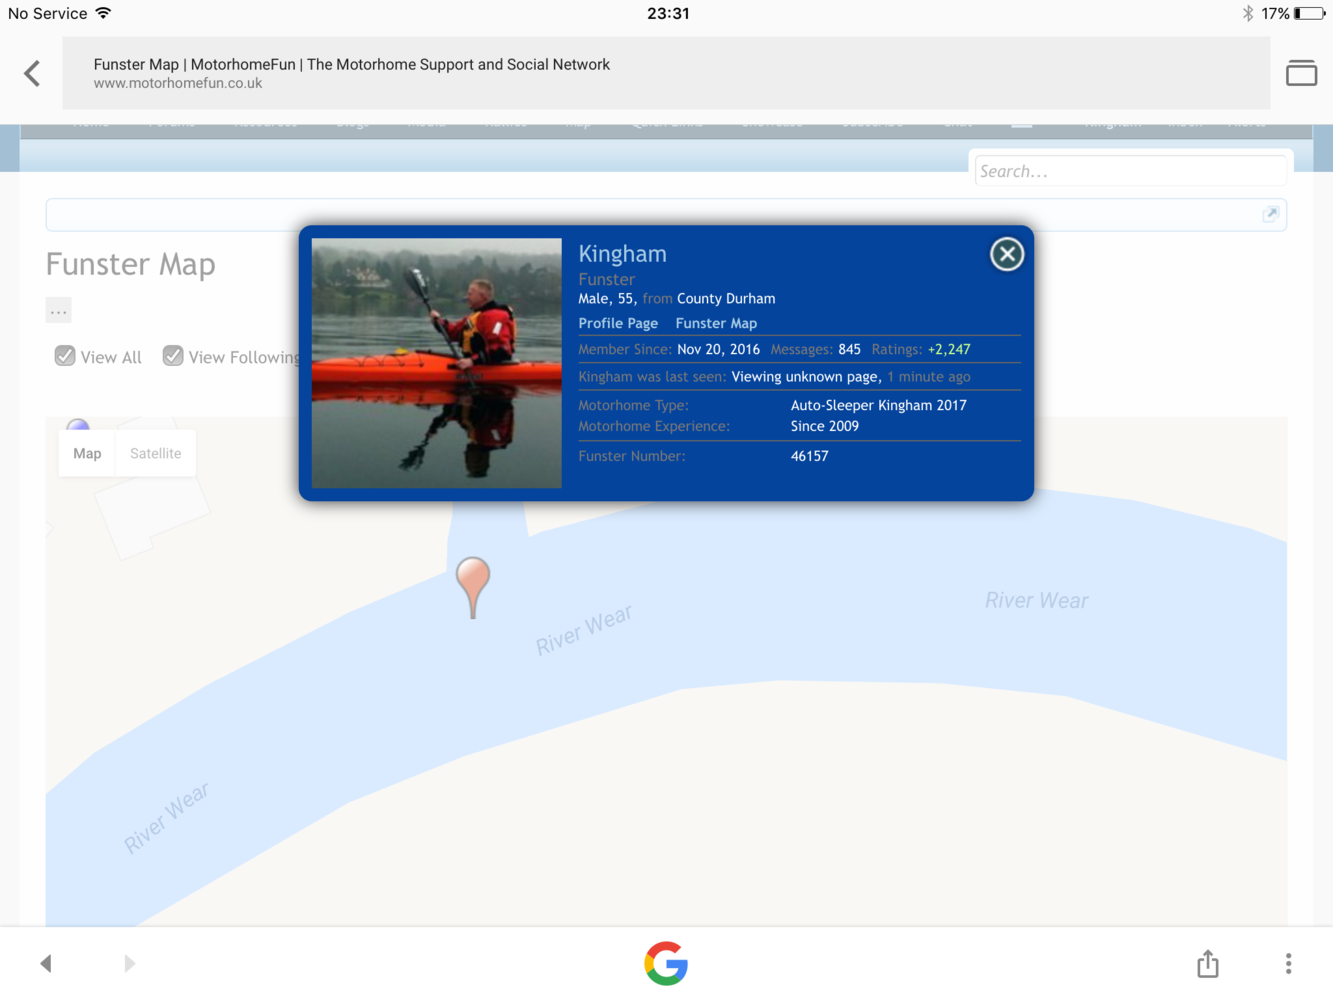Click the Since 2009 experience text
Viewport: 1333px width, 1000px height.
[x=825, y=426]
